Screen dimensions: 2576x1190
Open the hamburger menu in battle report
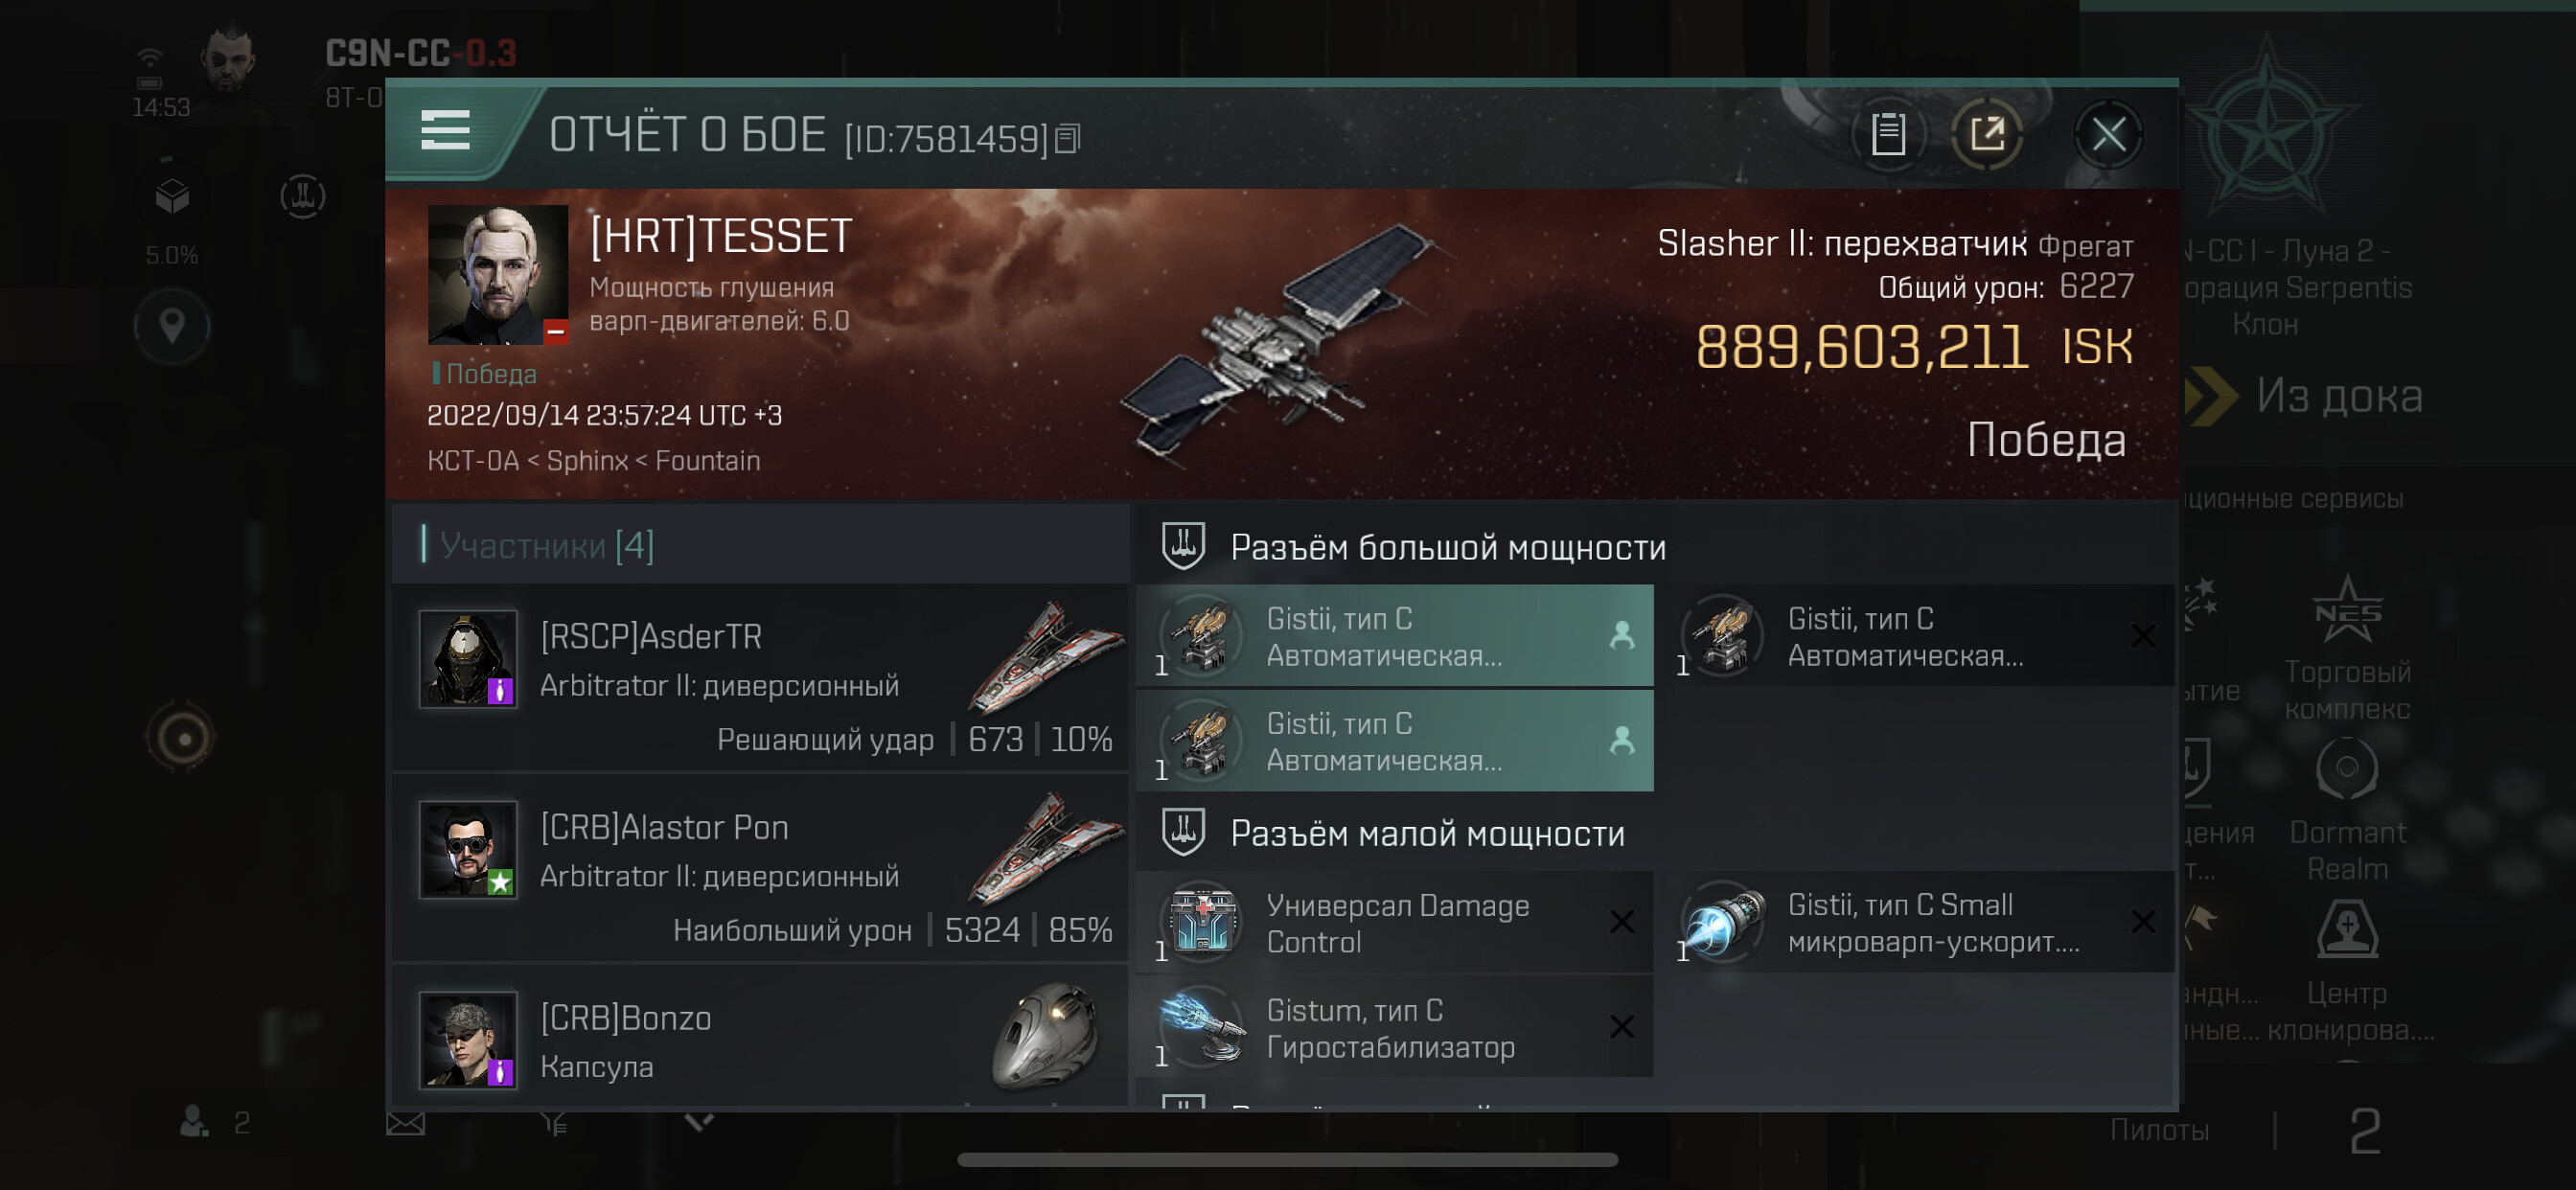pyautogui.click(x=445, y=131)
